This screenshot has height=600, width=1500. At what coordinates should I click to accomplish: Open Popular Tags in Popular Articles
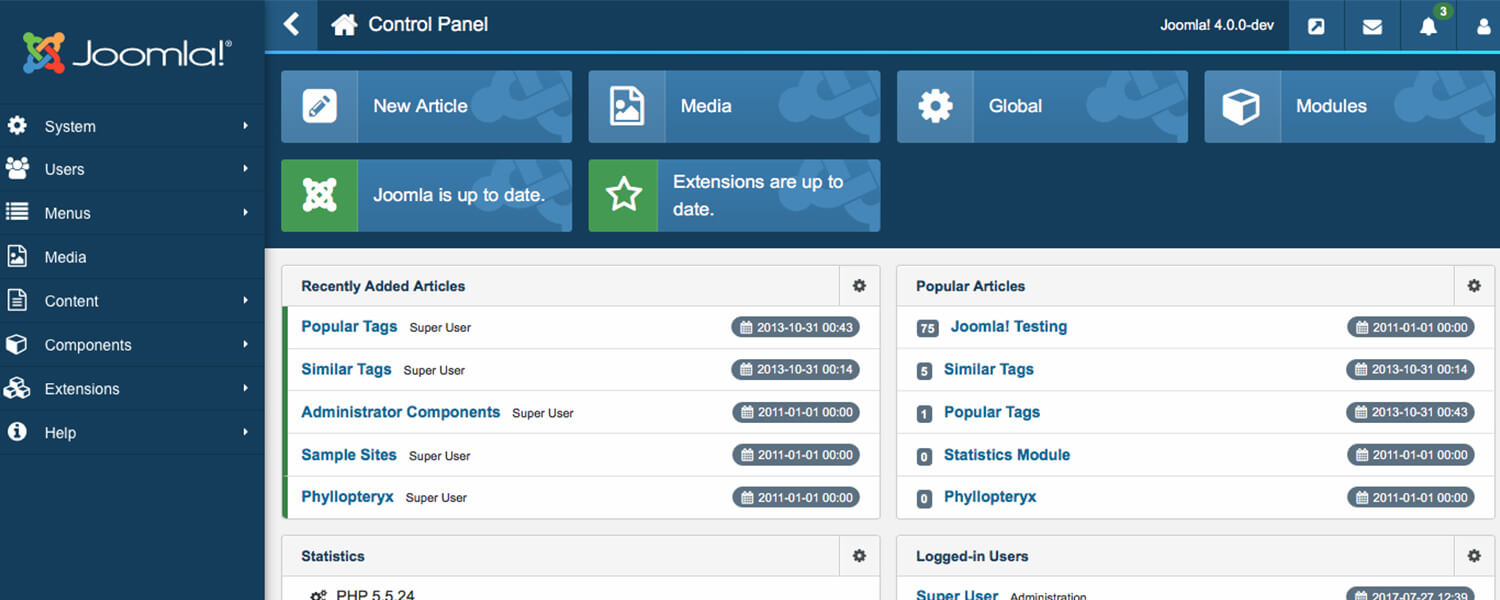[992, 412]
